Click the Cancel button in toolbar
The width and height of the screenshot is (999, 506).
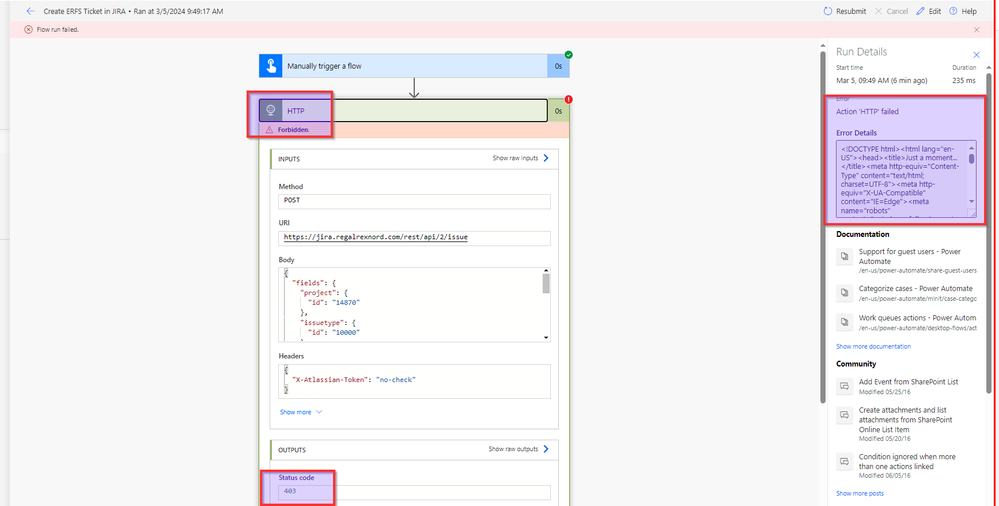[x=891, y=11]
